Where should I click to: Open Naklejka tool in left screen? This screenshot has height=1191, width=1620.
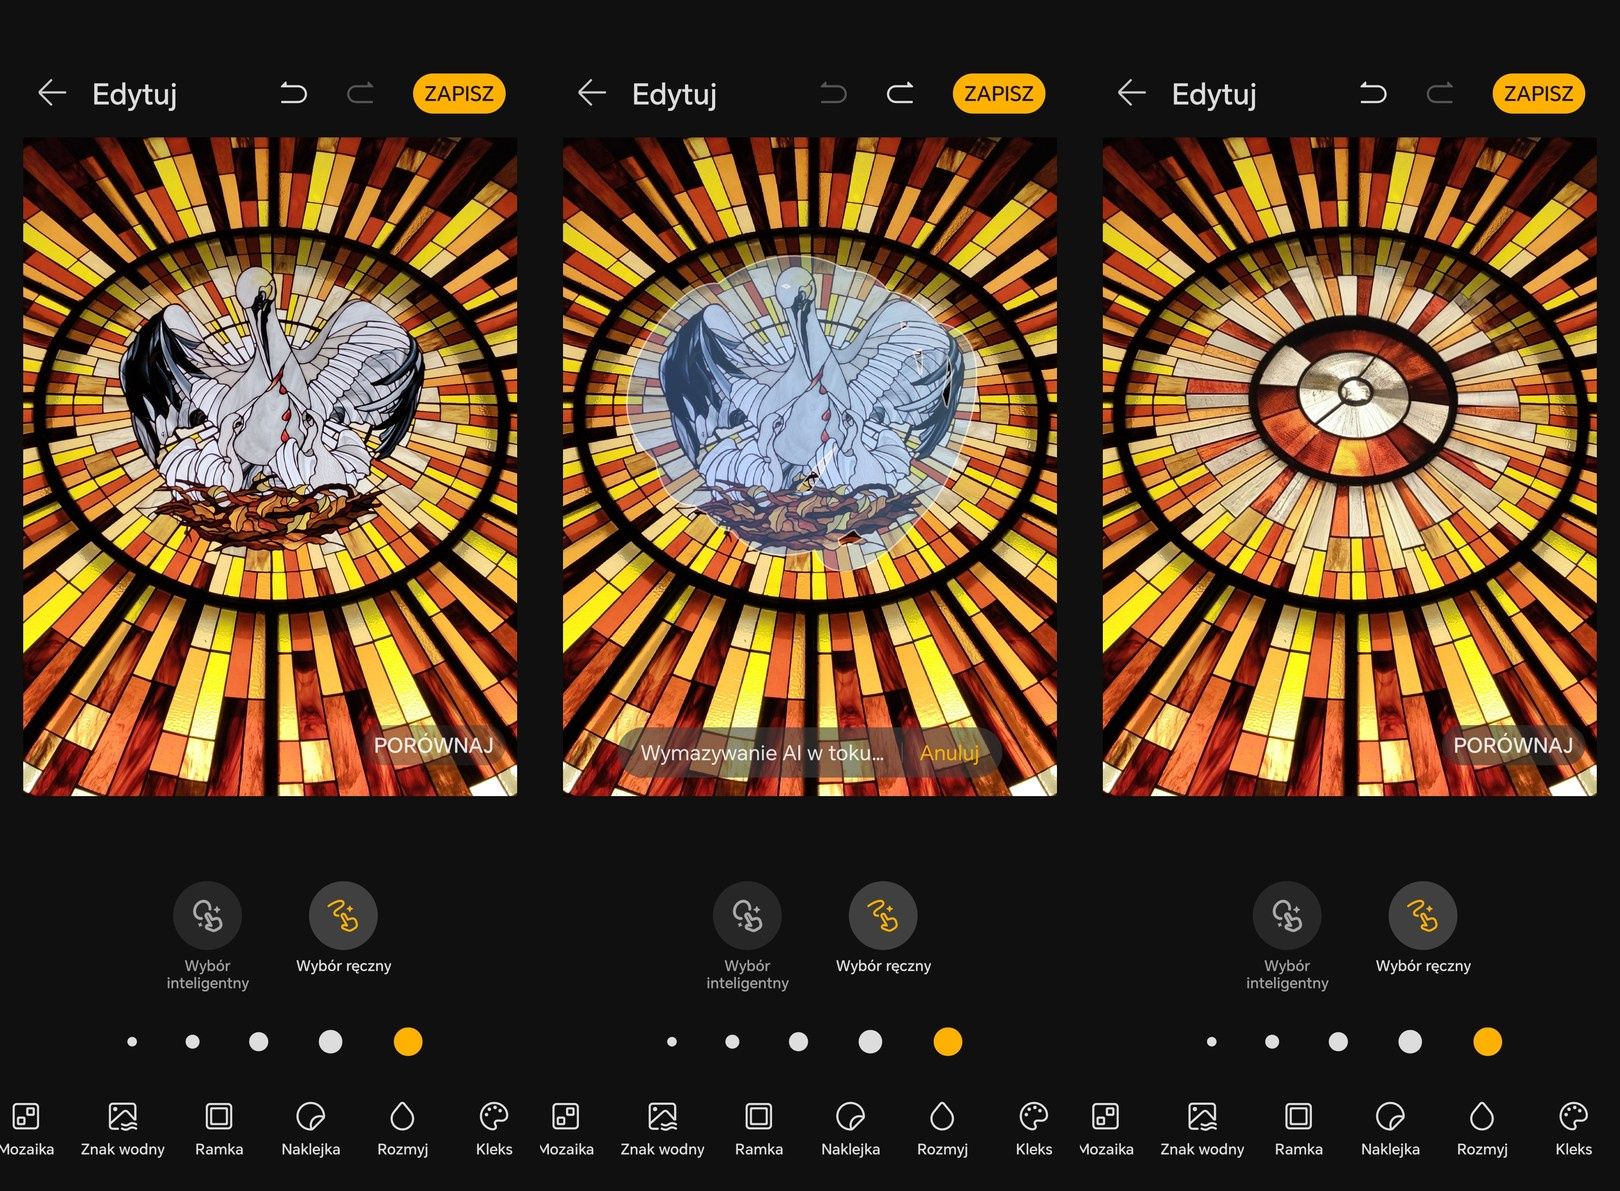coord(311,1129)
